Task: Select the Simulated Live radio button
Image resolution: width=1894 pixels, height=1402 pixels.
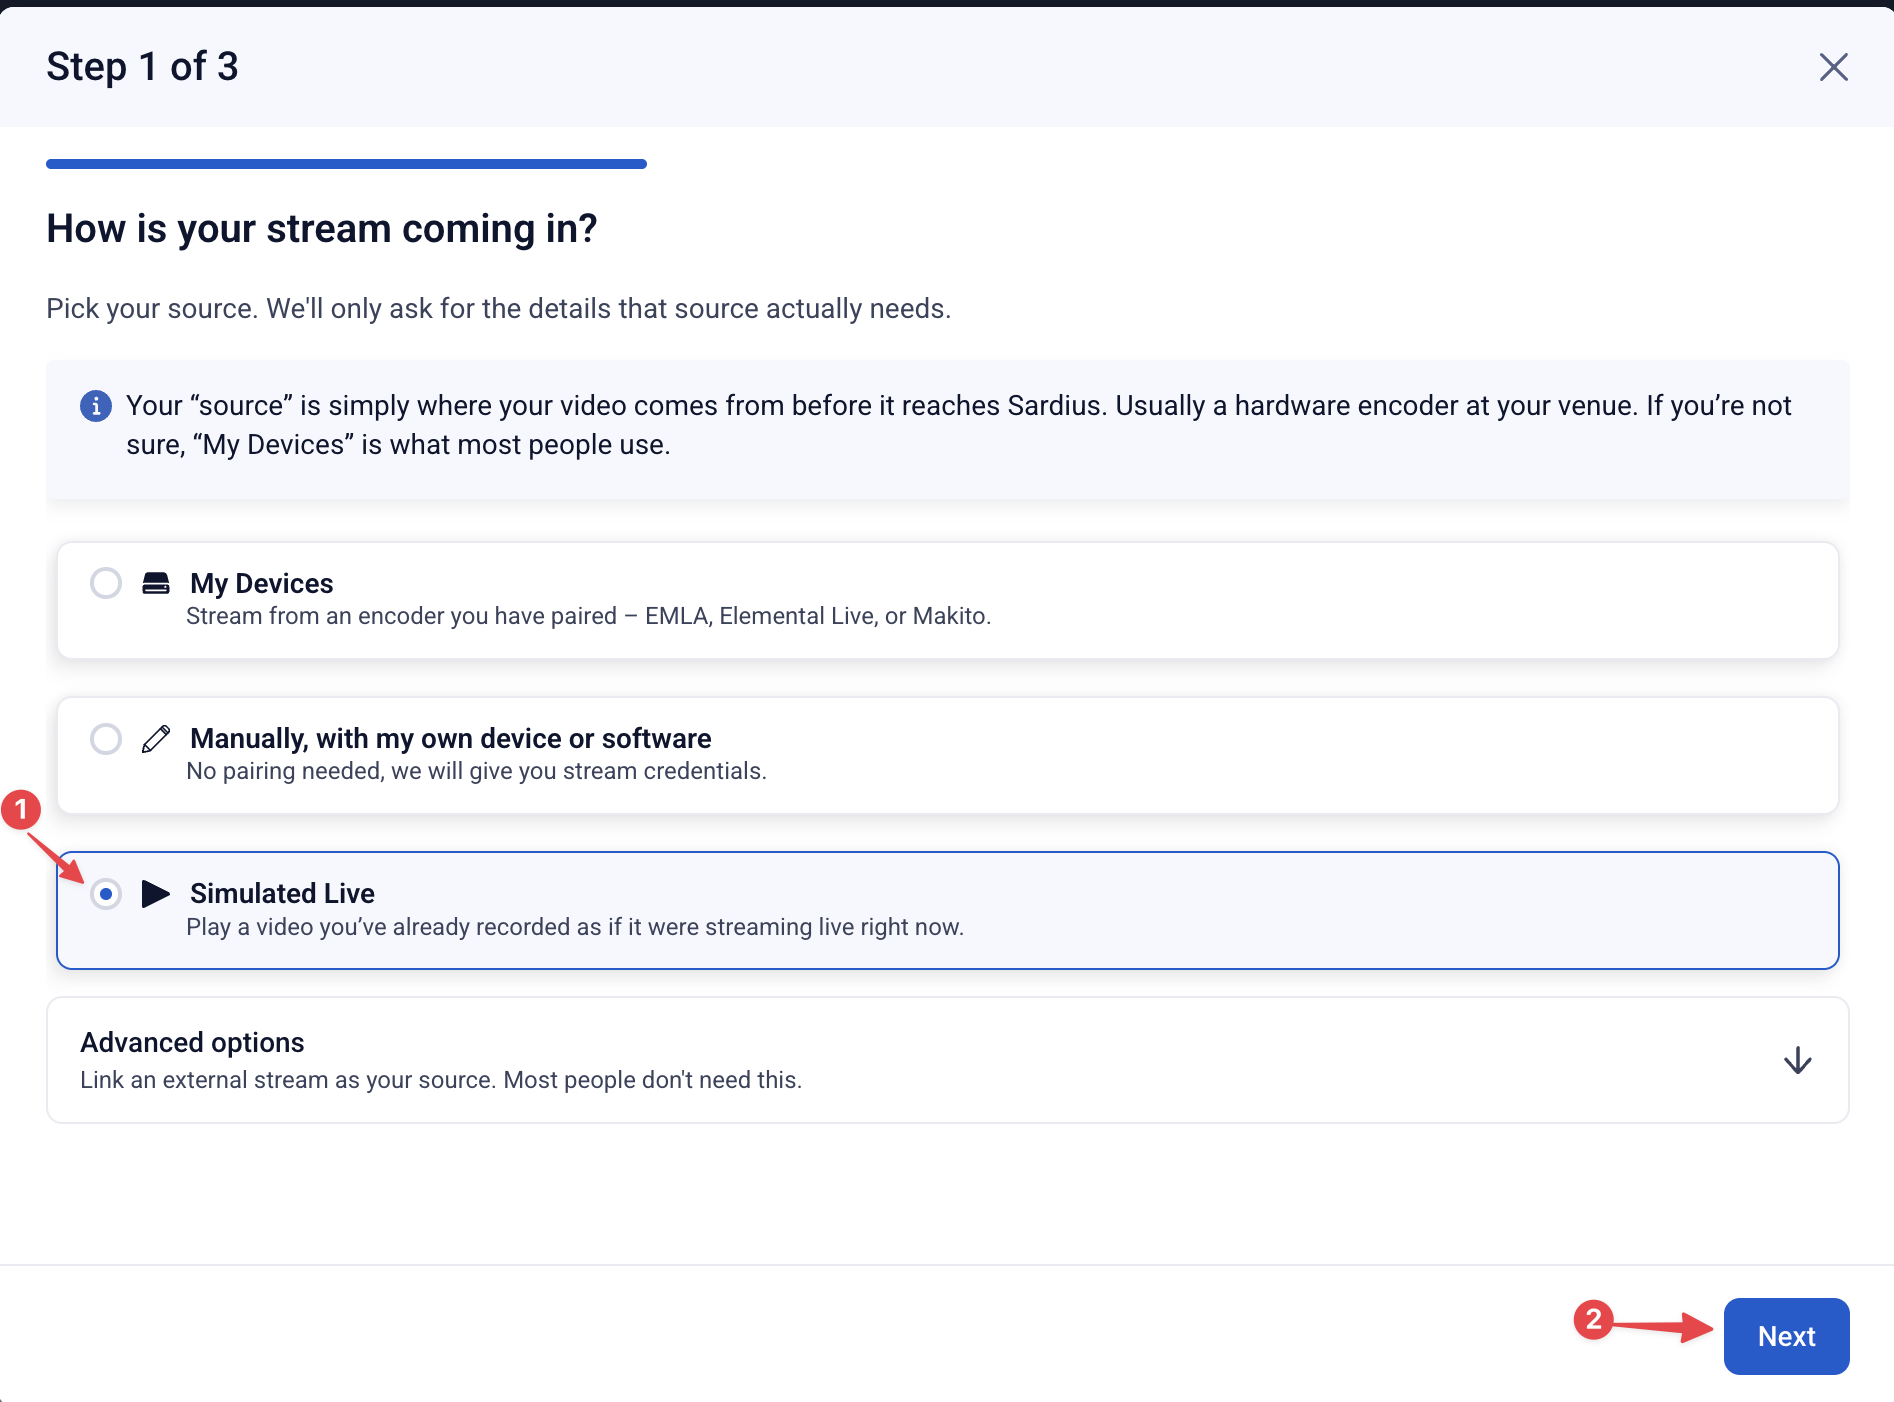Action: (106, 894)
